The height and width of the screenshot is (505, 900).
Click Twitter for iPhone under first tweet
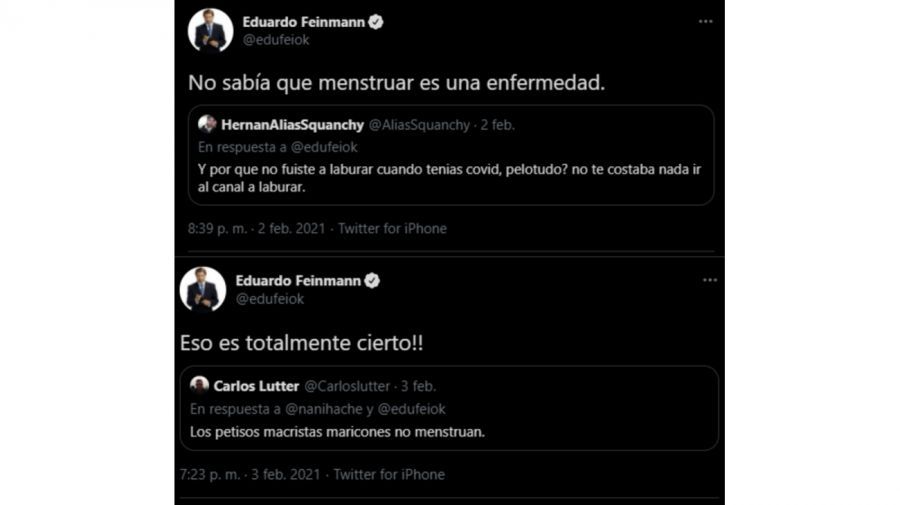[x=392, y=229]
